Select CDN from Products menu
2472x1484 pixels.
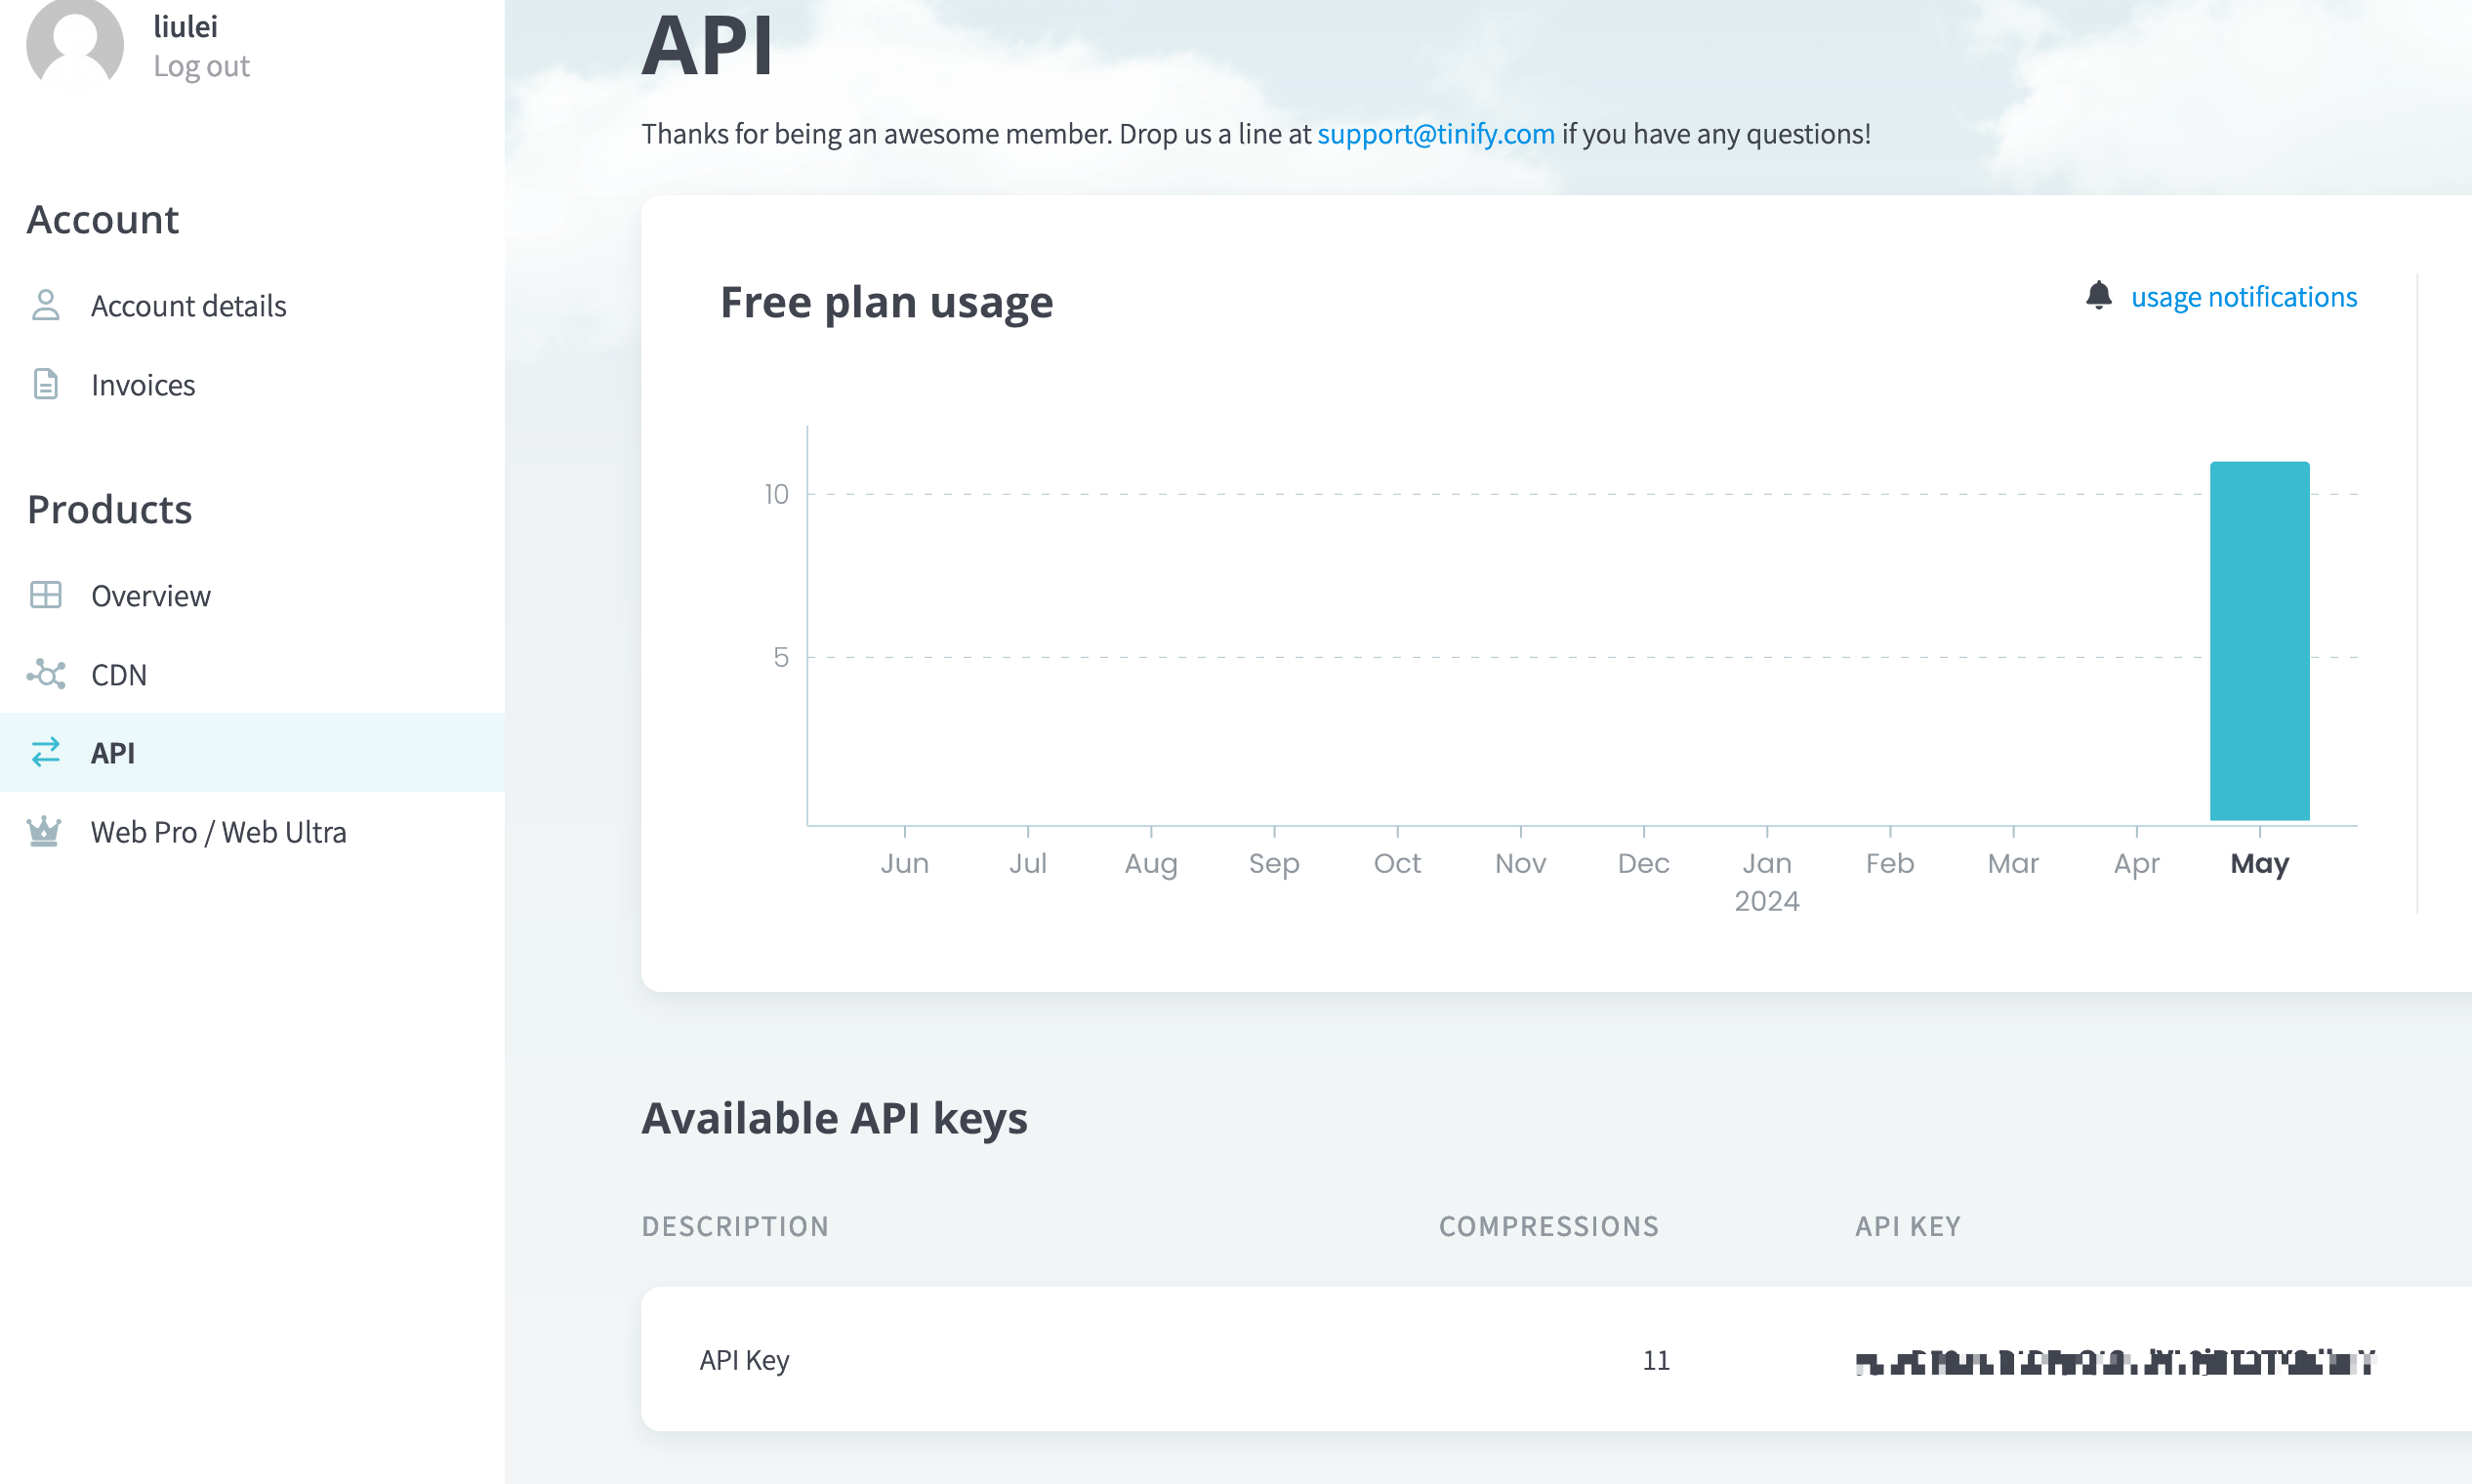pos(119,675)
